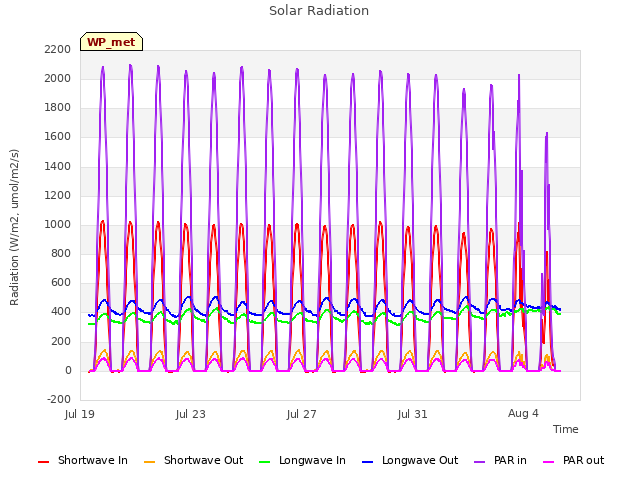Click the 1000 y-axis tick label

pyautogui.click(x=58, y=224)
